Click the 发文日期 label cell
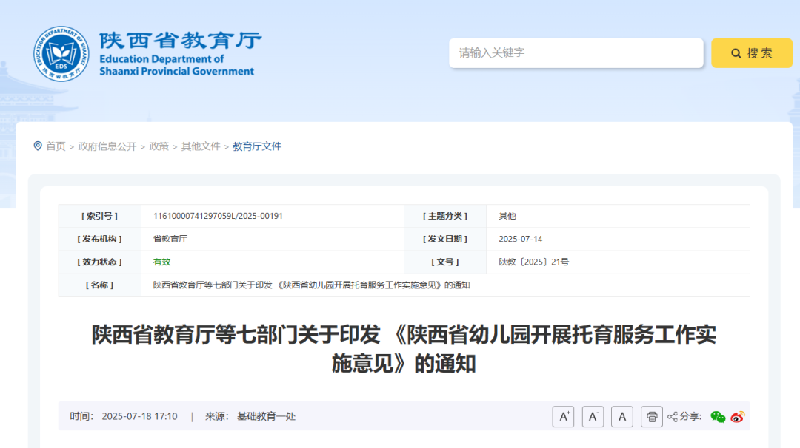 pyautogui.click(x=445, y=239)
